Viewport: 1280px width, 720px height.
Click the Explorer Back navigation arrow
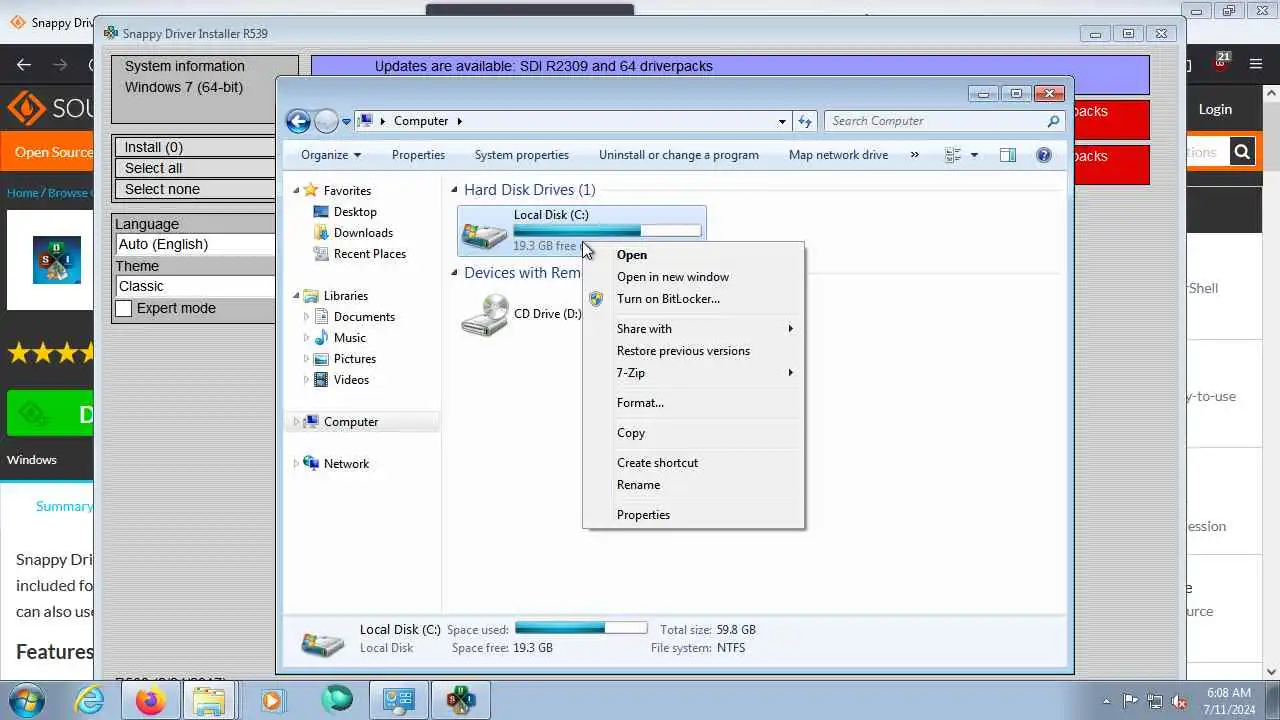298,121
